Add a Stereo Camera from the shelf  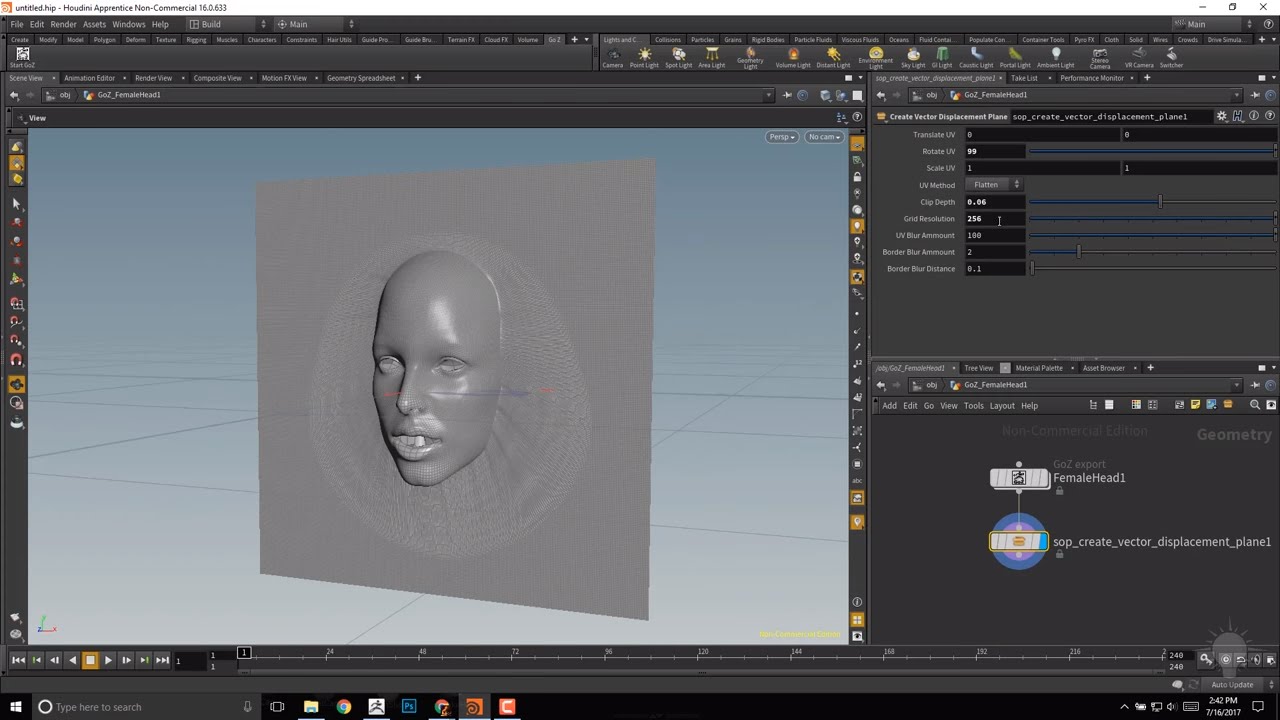1100,58
